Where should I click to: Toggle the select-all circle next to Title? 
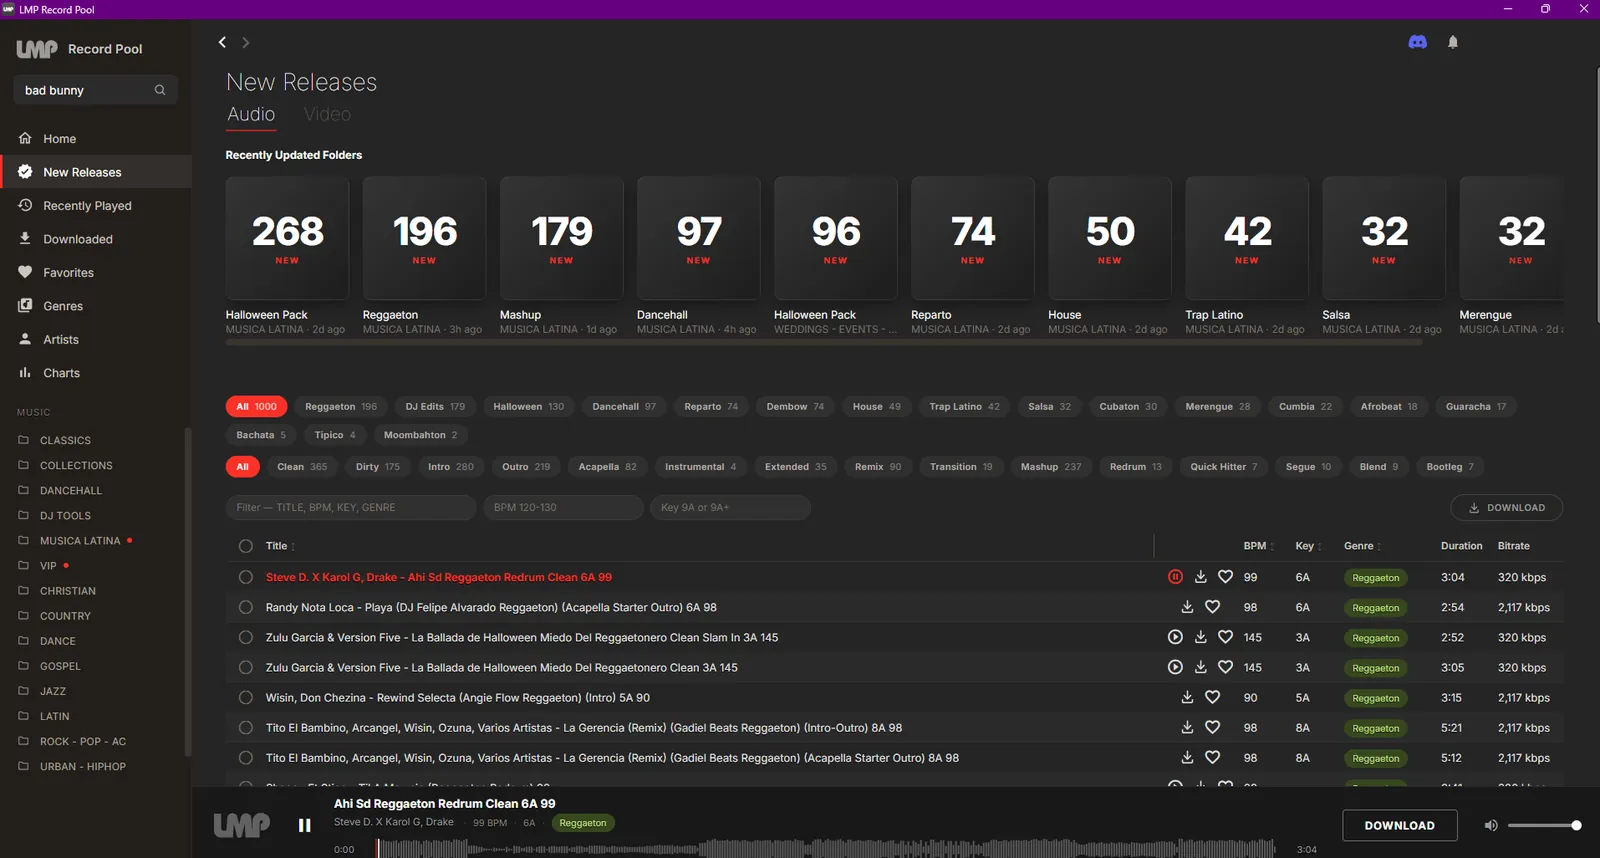[x=246, y=546]
